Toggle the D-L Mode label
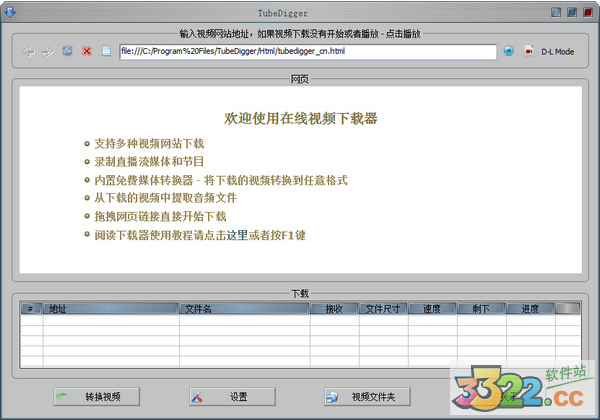Viewport: 600px width, 420px height. click(x=558, y=52)
